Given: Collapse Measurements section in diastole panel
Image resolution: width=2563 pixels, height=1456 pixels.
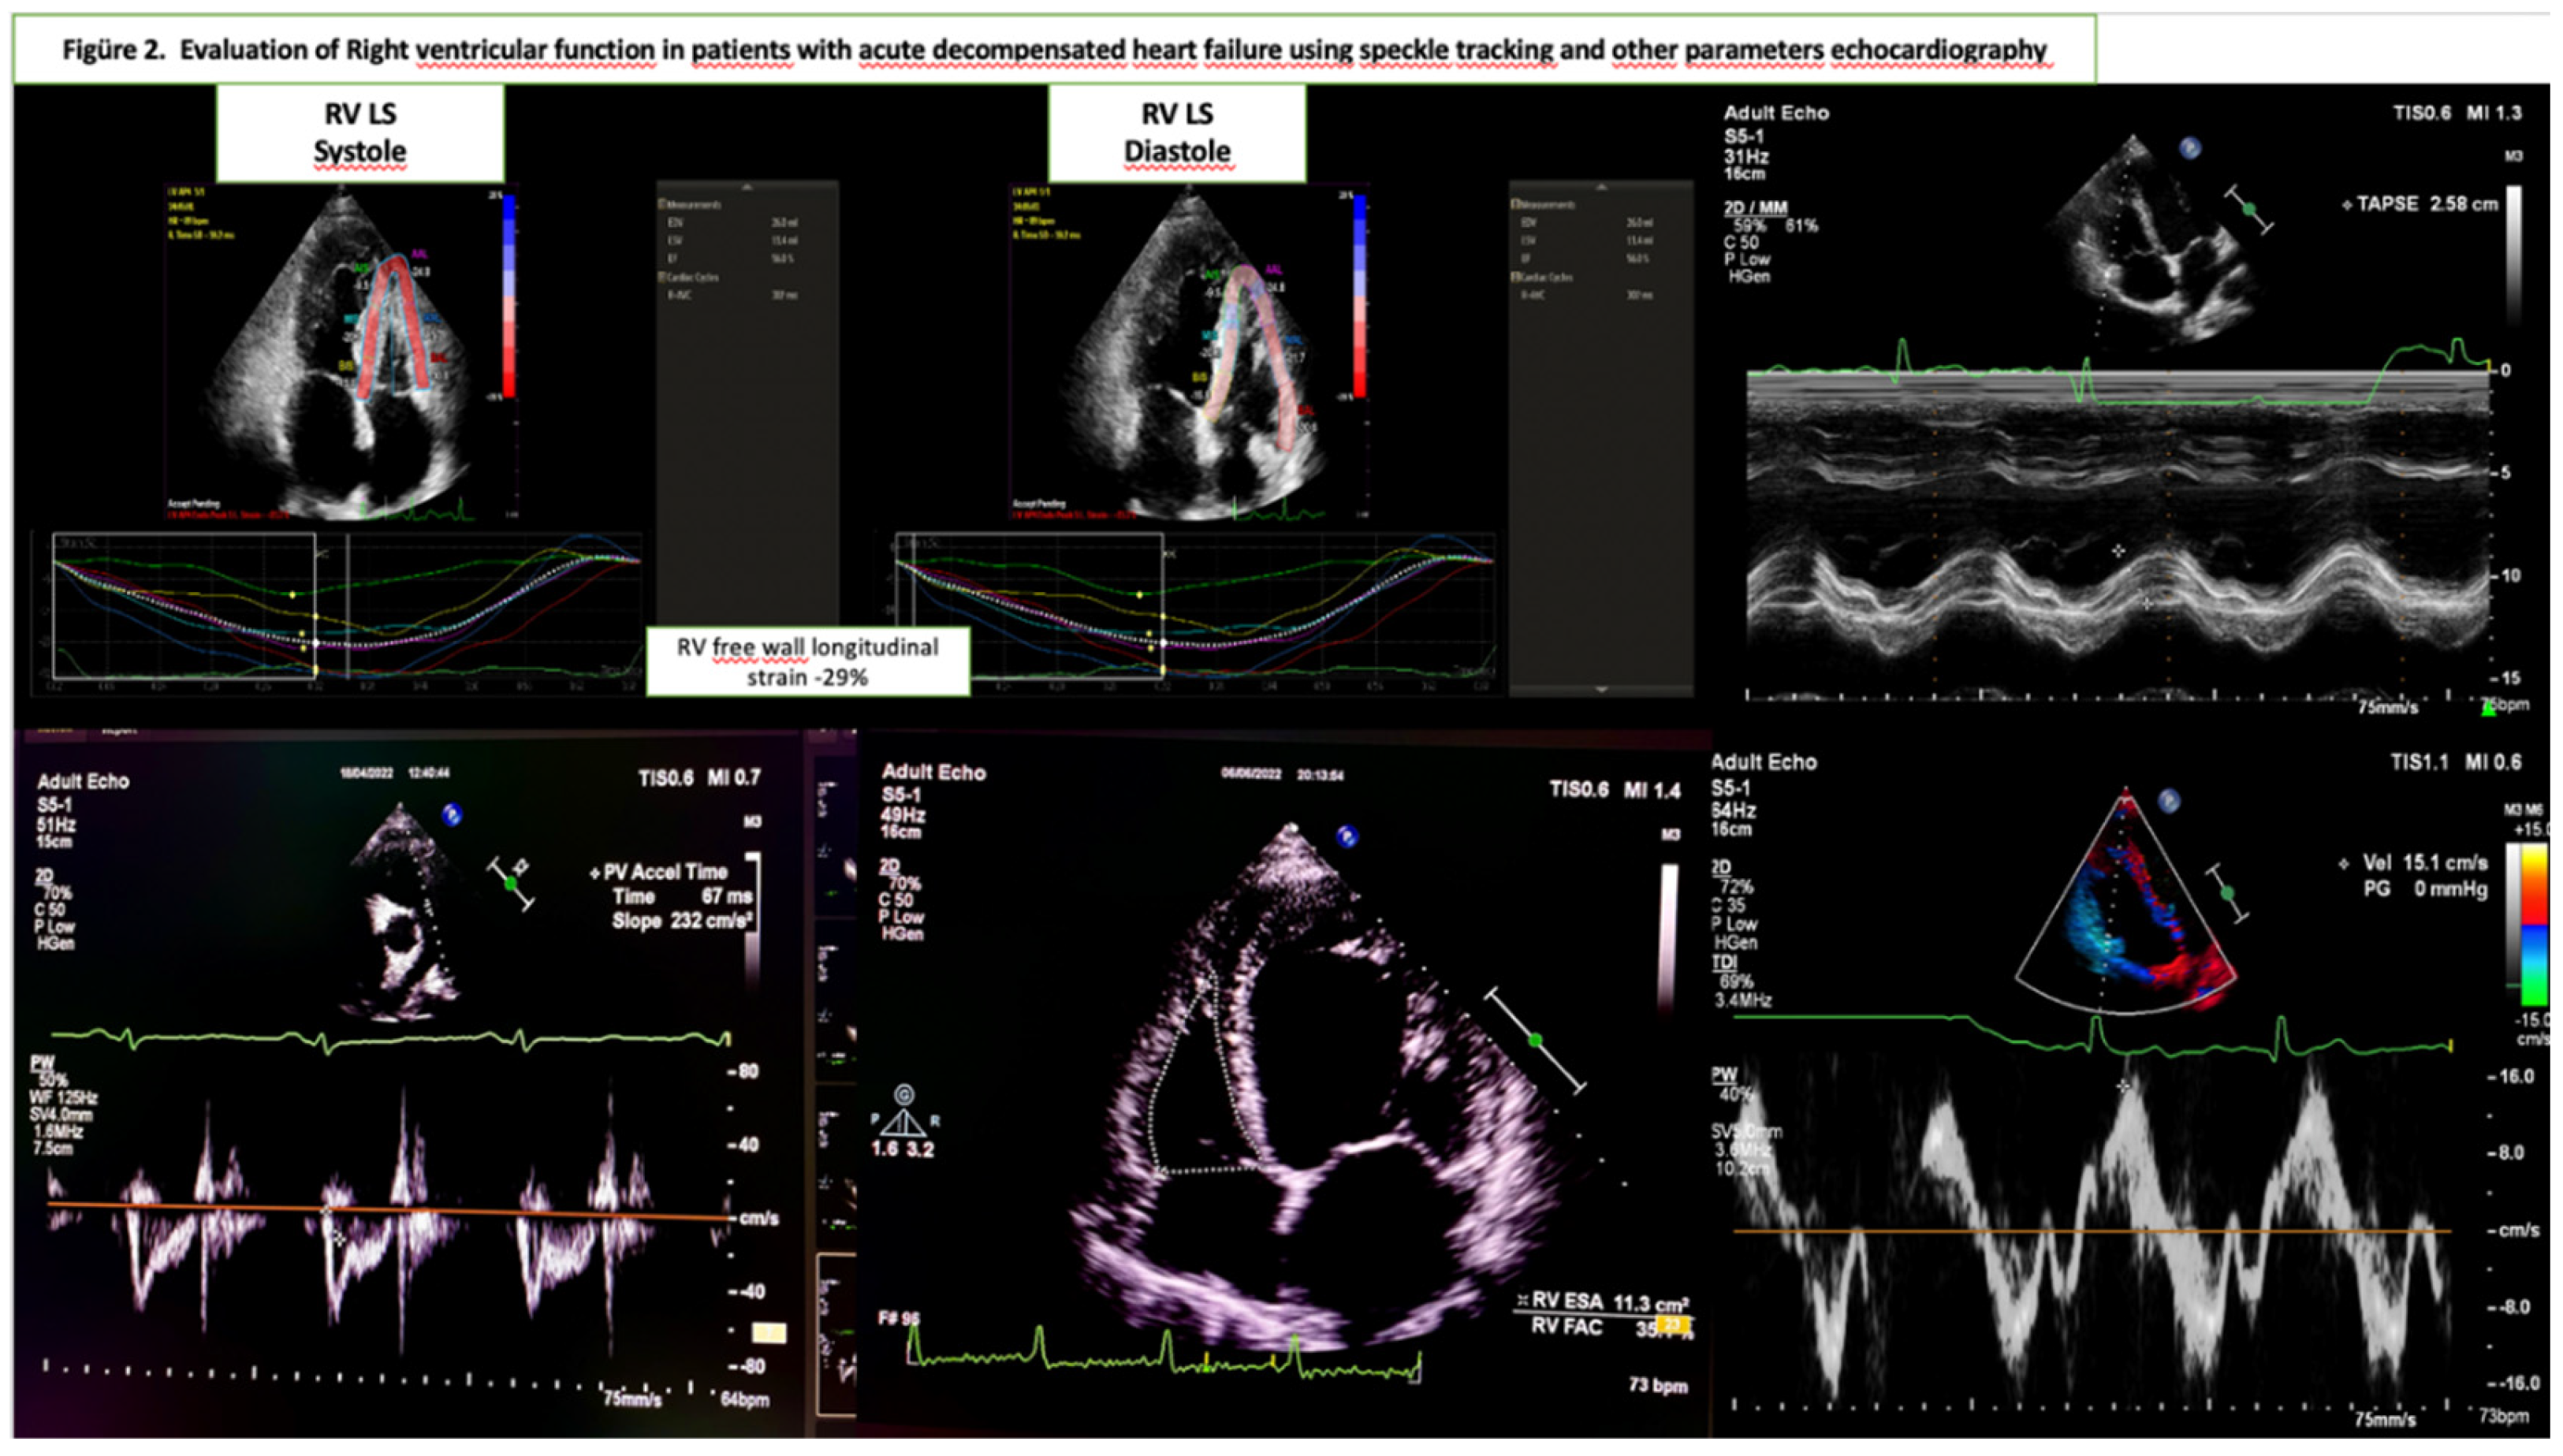Looking at the screenshot, I should [x=1516, y=204].
